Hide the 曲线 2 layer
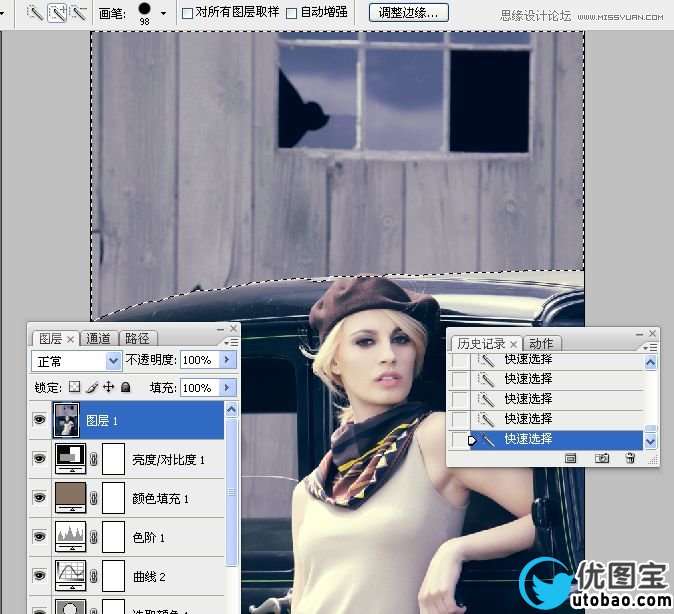 point(40,575)
